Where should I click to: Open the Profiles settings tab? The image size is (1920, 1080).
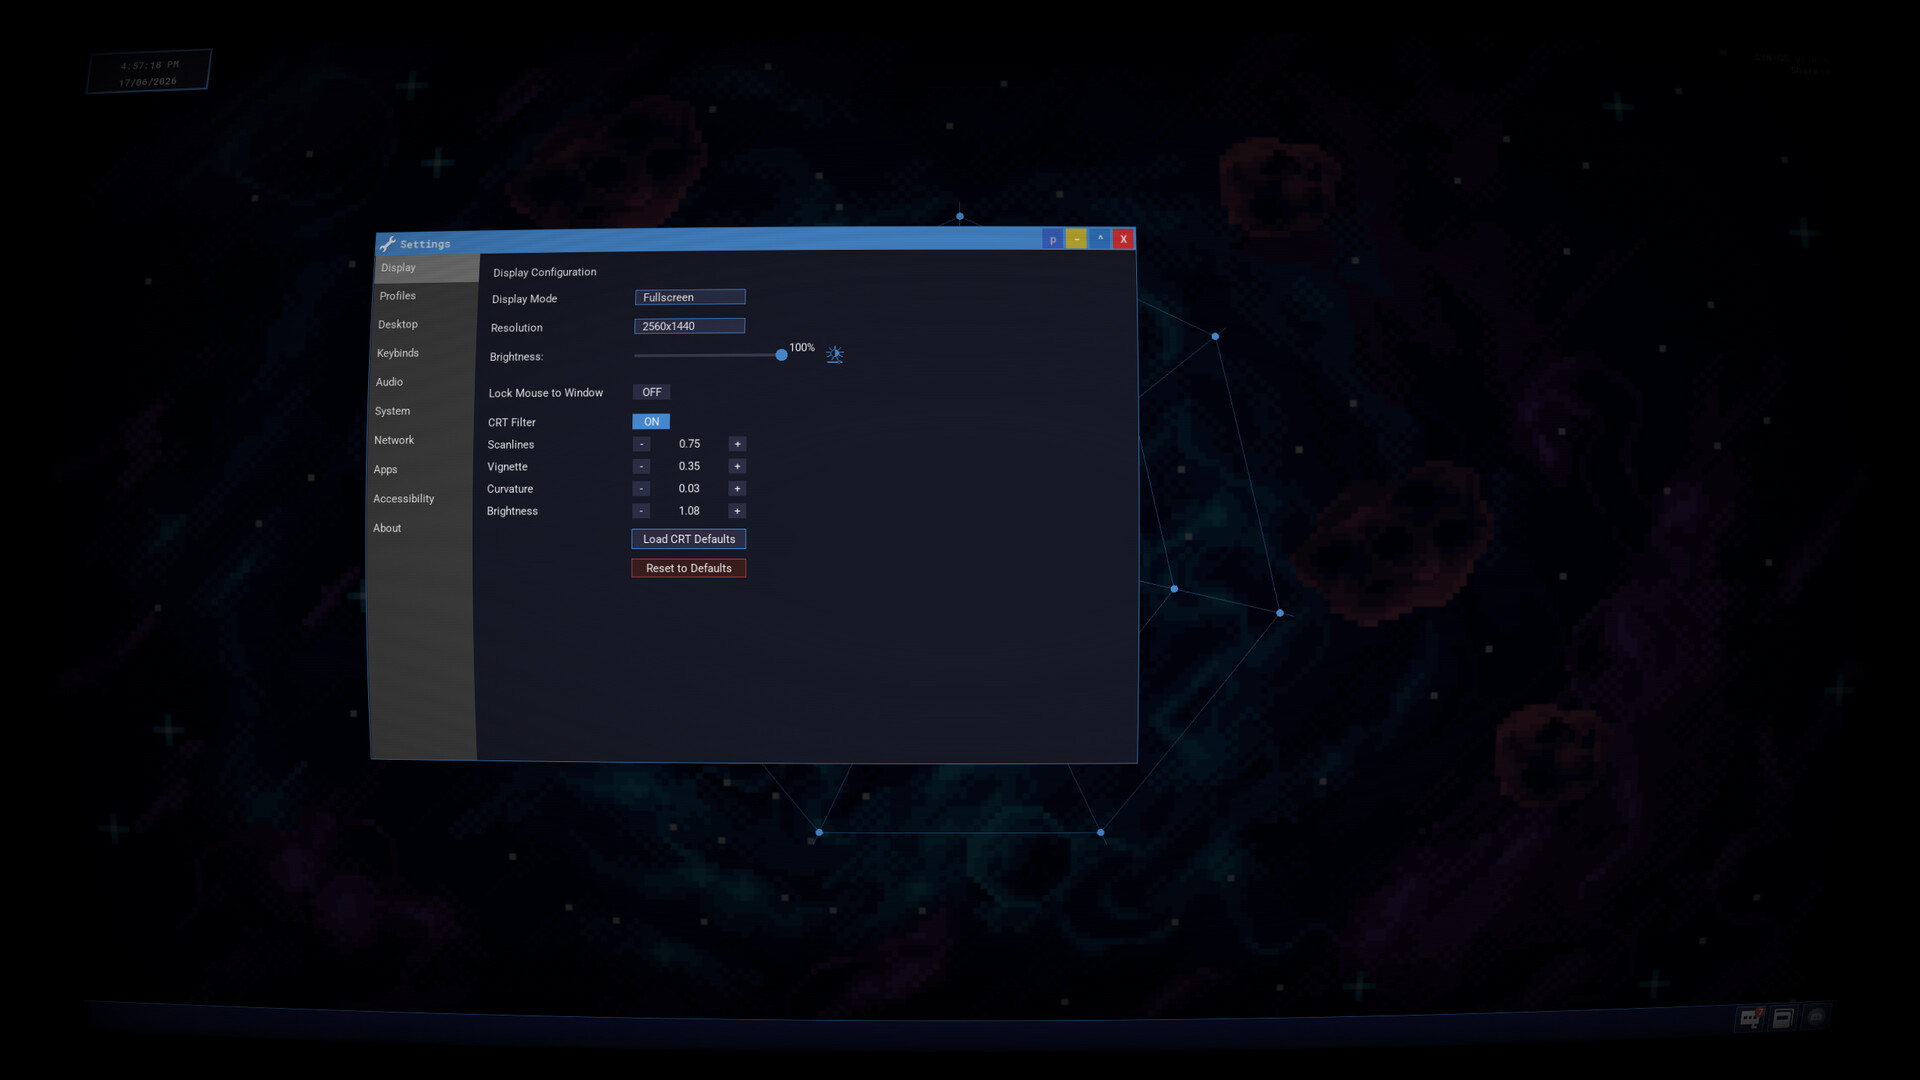coord(426,296)
